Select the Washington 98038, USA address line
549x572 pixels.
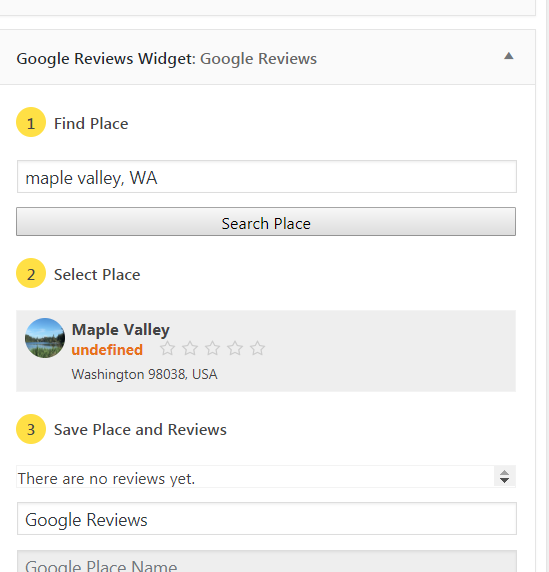coord(144,374)
